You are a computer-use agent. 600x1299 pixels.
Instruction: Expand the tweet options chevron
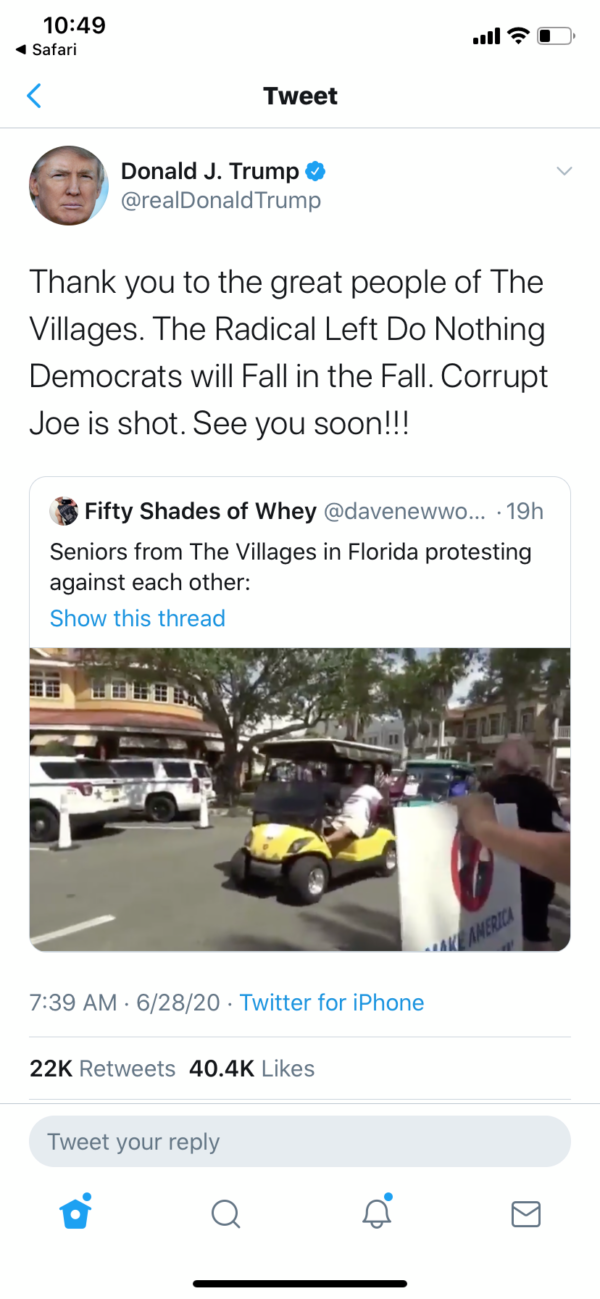pos(564,171)
